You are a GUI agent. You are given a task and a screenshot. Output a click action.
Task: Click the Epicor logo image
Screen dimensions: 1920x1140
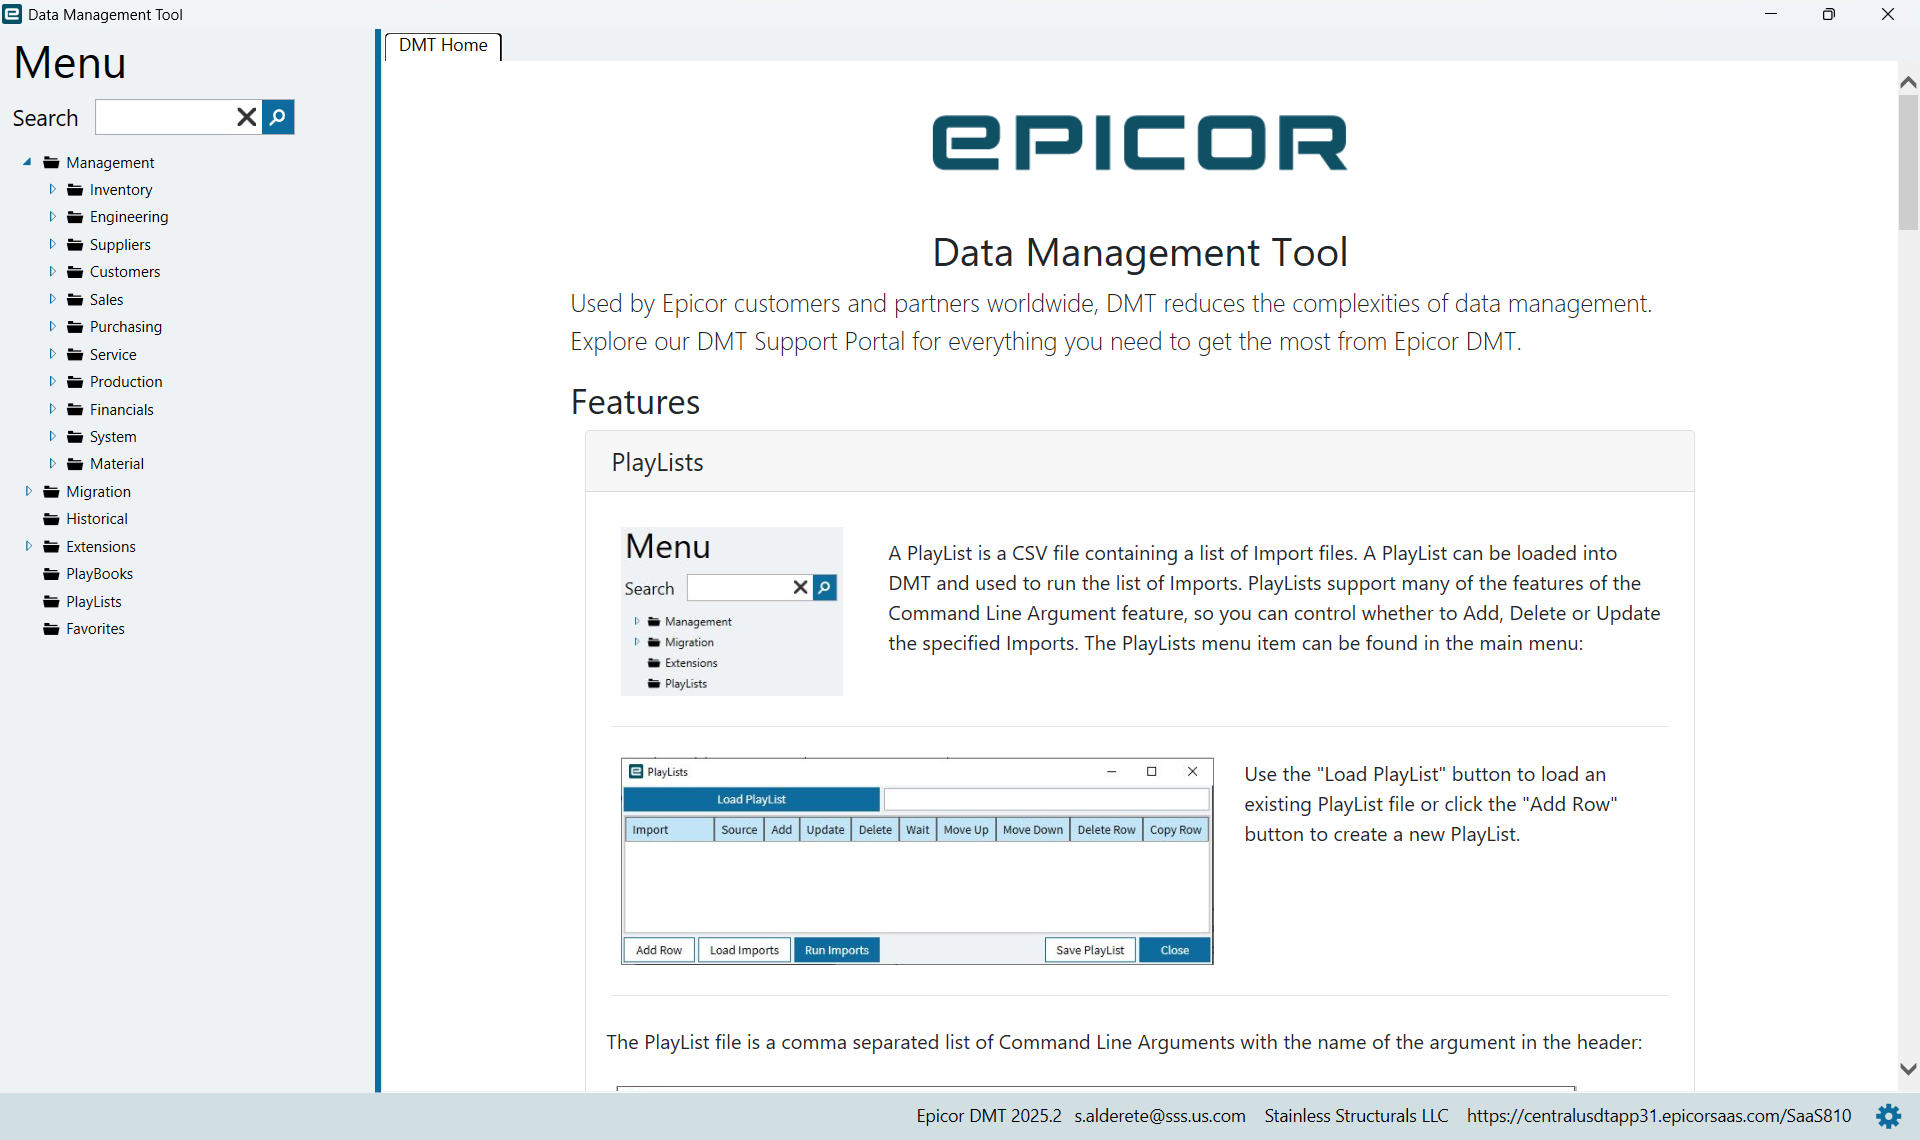click(x=1139, y=143)
